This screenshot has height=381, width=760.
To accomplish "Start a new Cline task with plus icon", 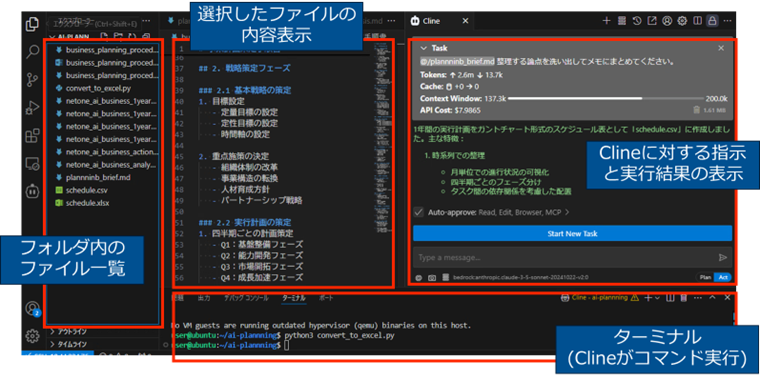I will coord(606,21).
